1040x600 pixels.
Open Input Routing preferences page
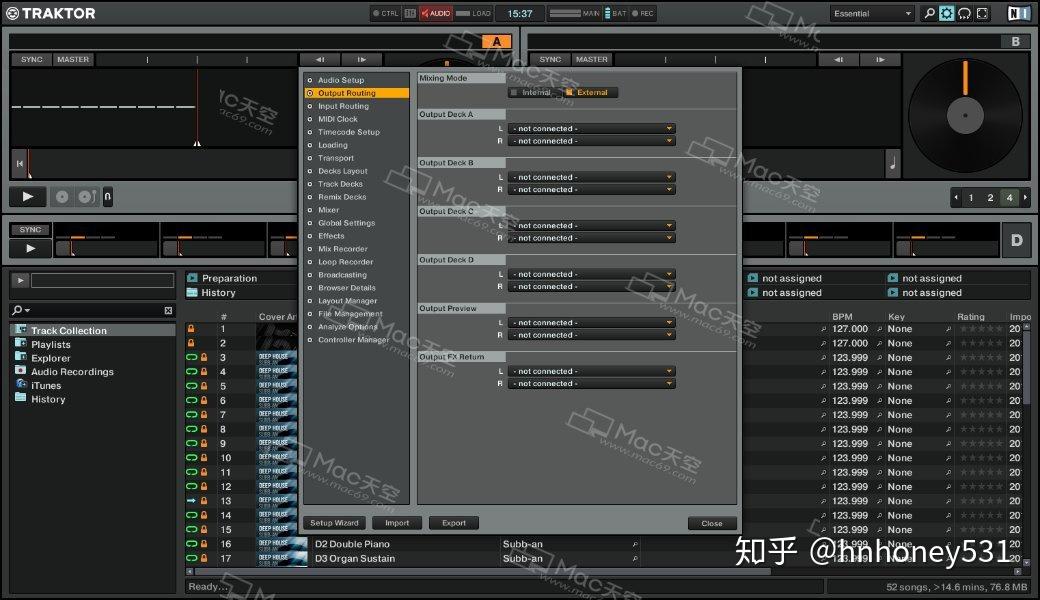tap(344, 106)
